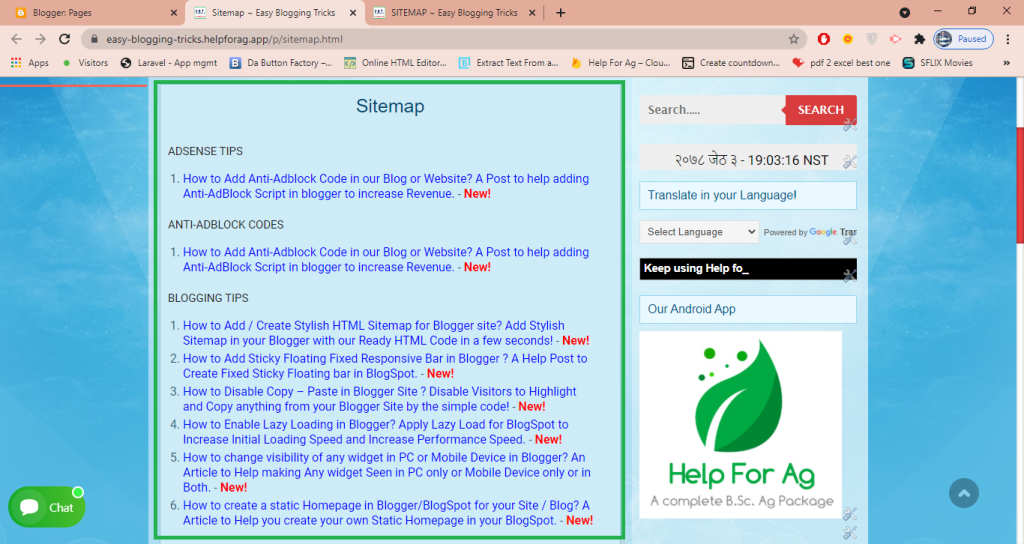Click the scroll-to-top arrow button

[x=964, y=493]
